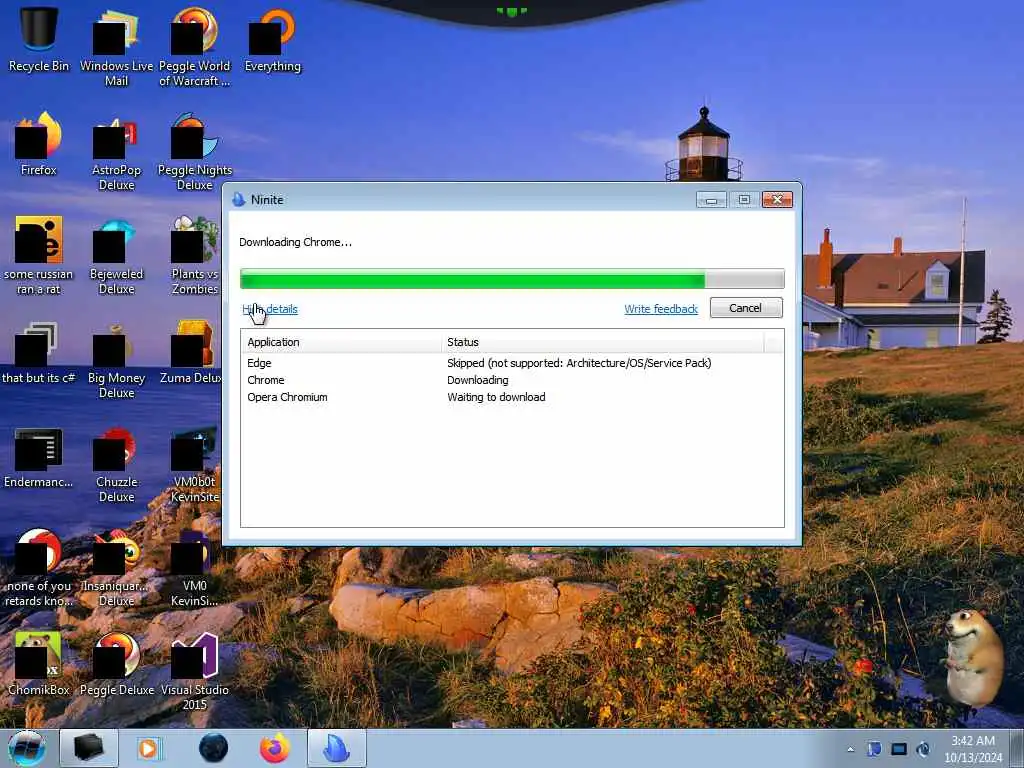Open the dark globe taskbar icon

[214, 748]
